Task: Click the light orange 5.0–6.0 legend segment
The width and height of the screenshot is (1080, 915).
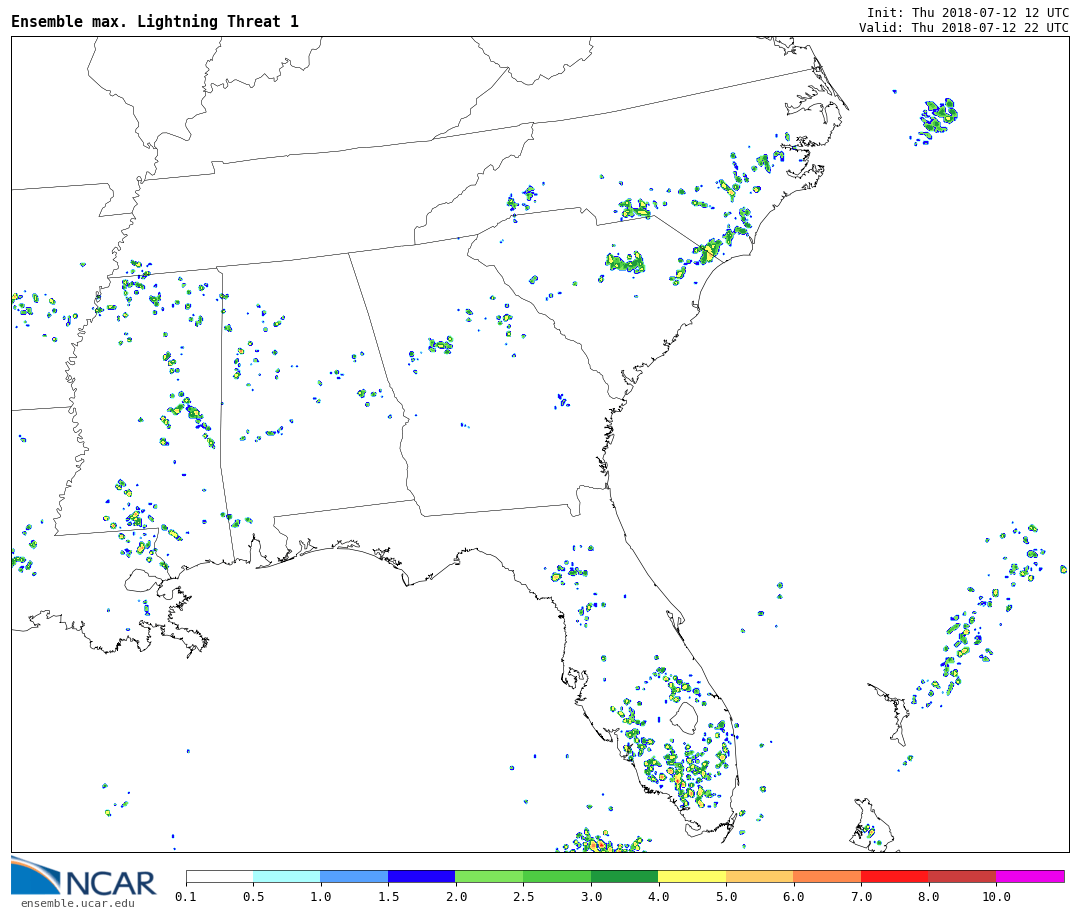Action: pos(759,876)
